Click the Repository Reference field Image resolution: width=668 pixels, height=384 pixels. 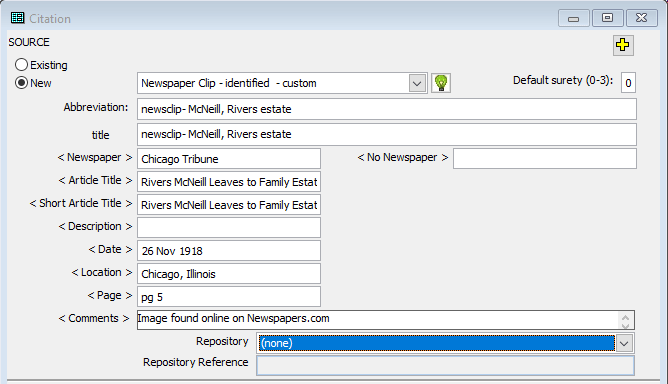[445, 366]
